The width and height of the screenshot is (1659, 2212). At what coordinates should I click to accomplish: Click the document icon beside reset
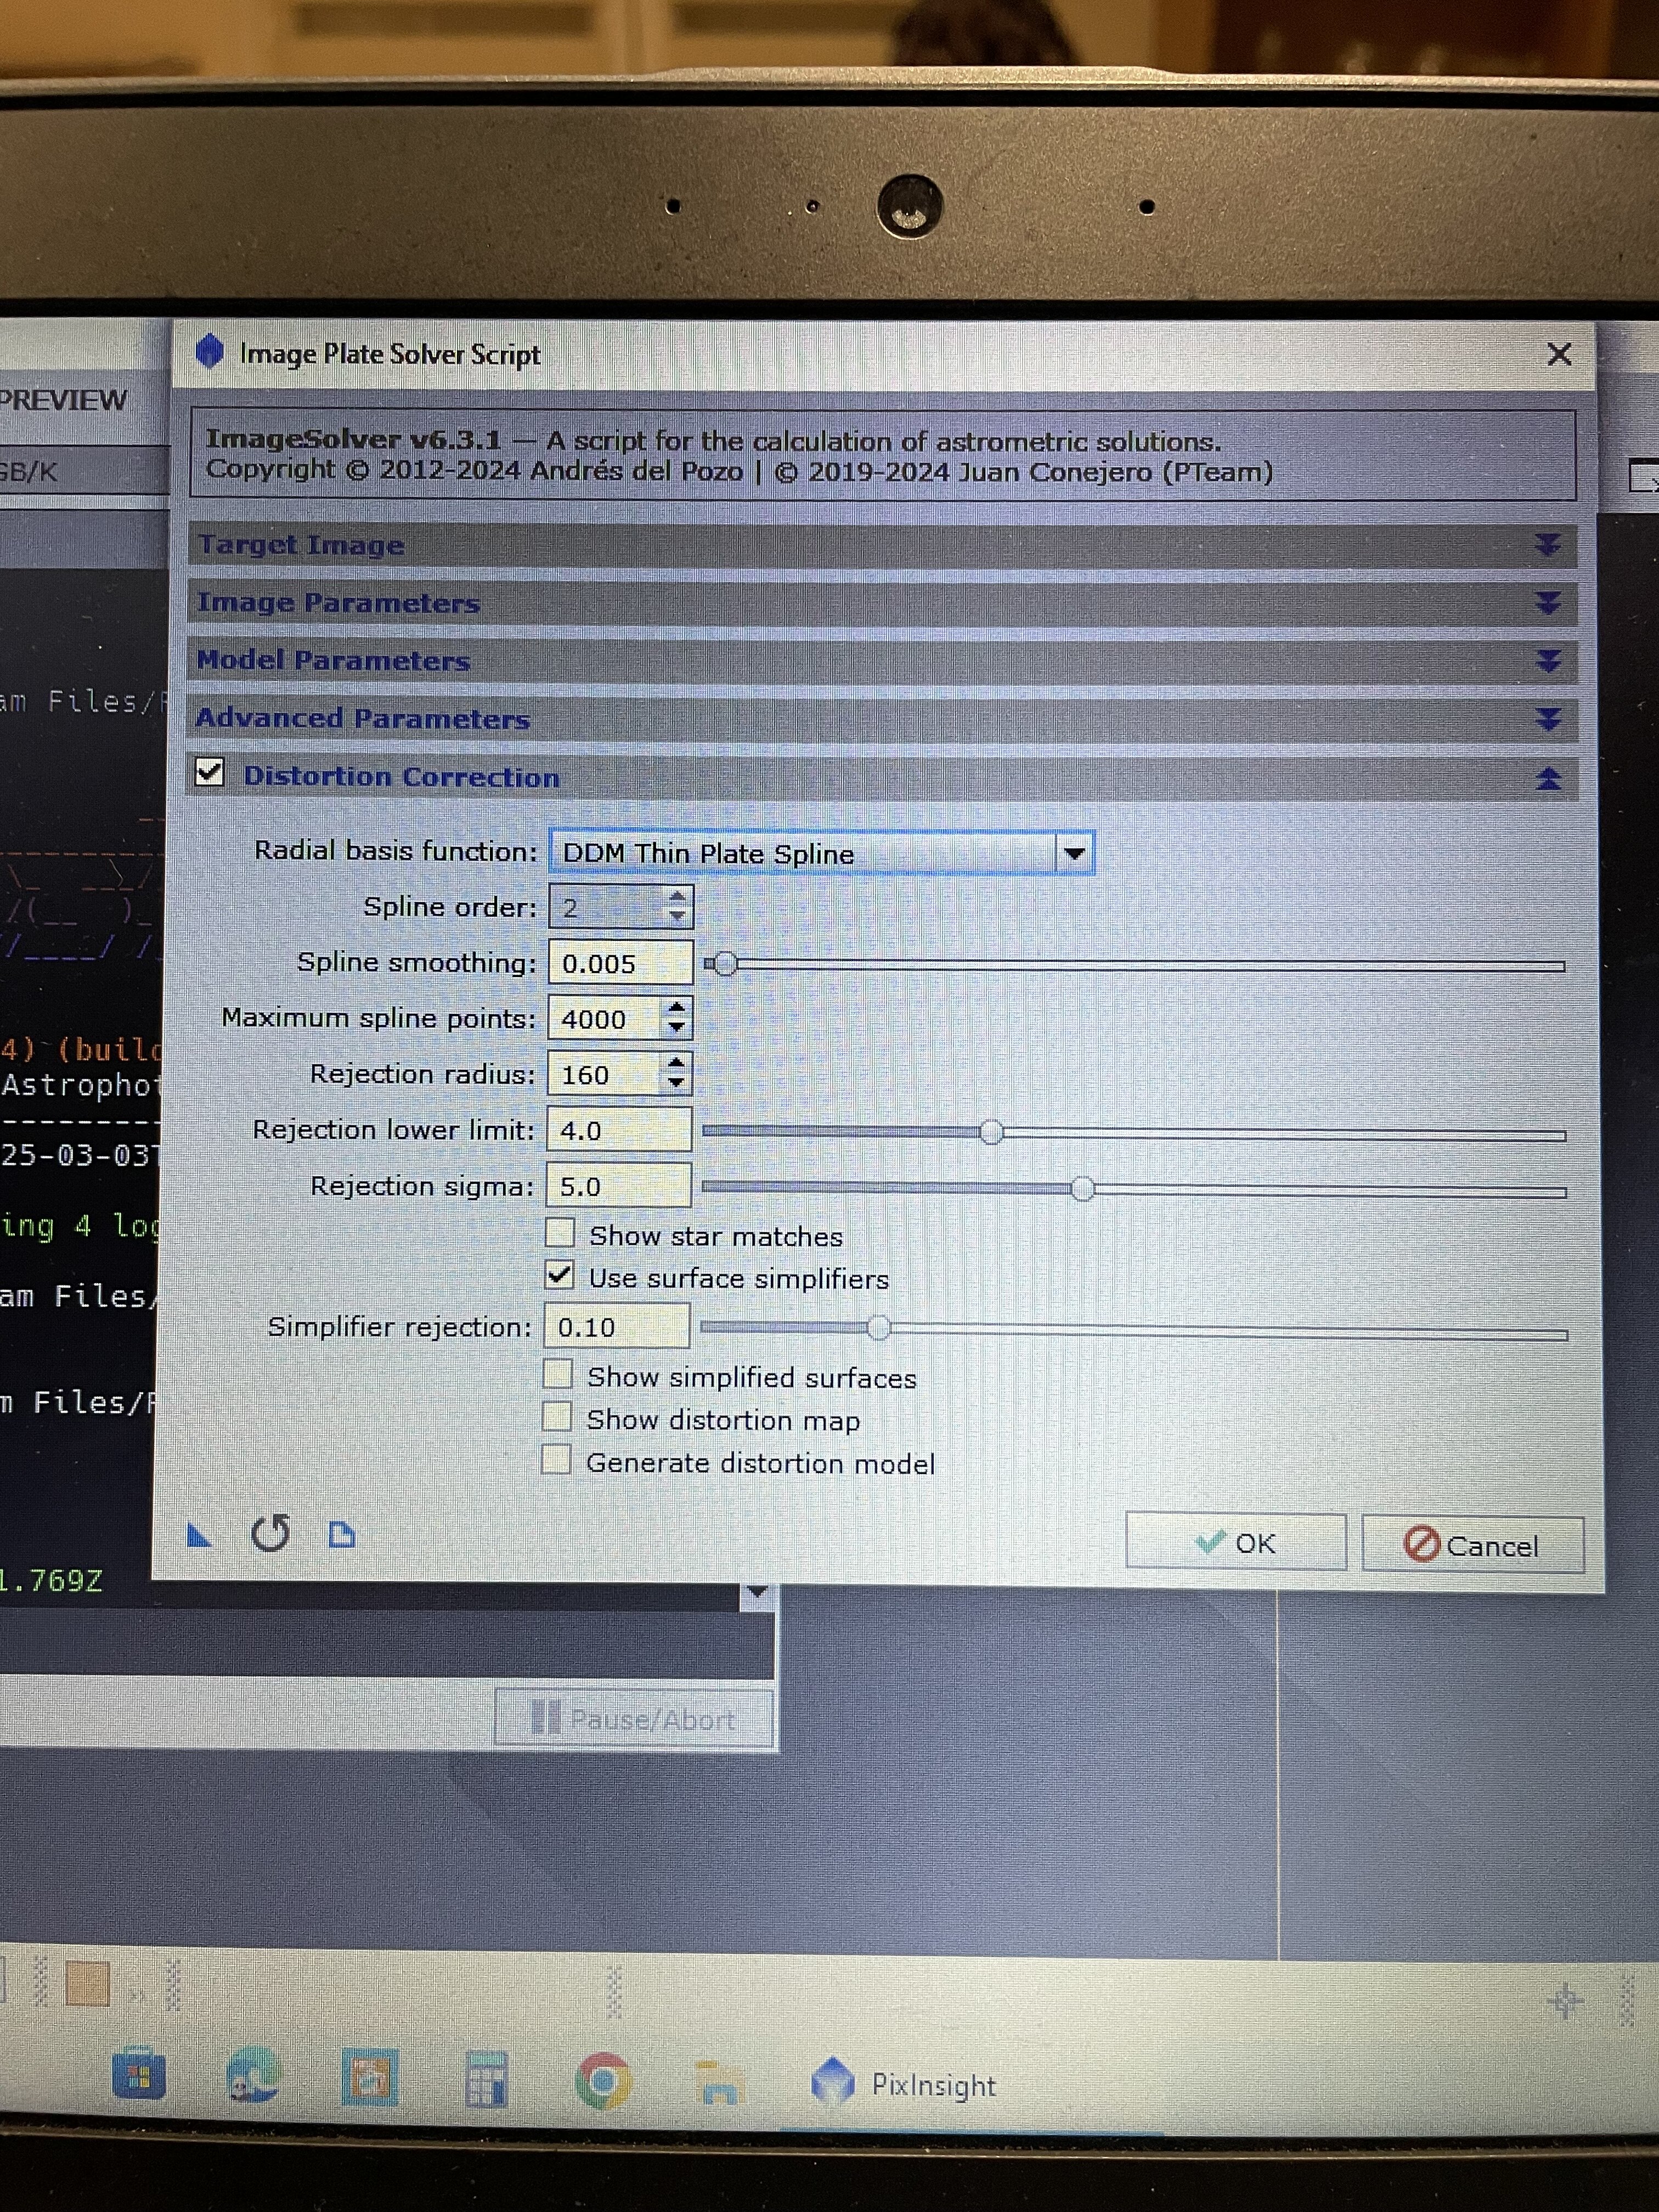(x=342, y=1534)
